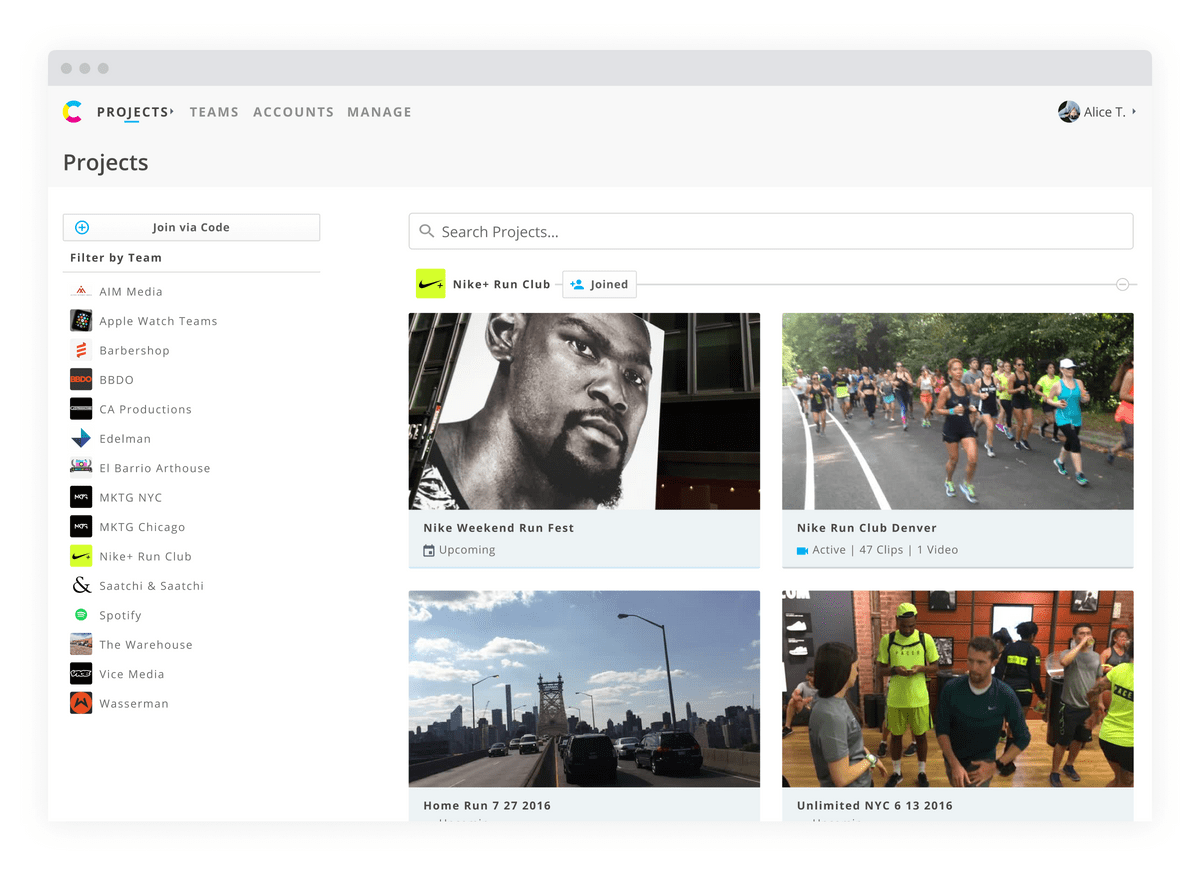This screenshot has height=872, width=1200.
Task: Click Alice T. profile avatar
Action: [1069, 112]
